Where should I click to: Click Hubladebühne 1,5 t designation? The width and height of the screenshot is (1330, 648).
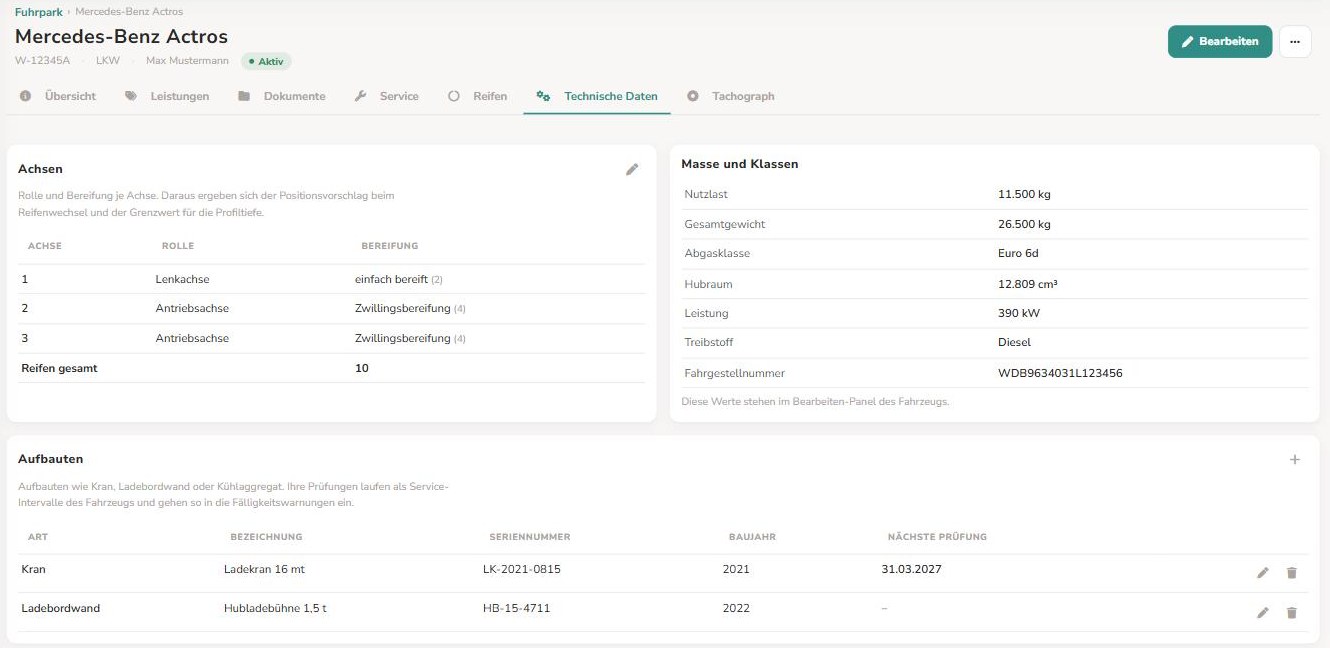tap(275, 608)
